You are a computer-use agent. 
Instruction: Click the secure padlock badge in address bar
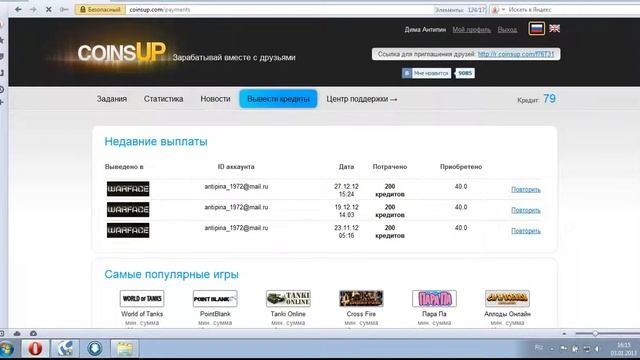(100, 9)
